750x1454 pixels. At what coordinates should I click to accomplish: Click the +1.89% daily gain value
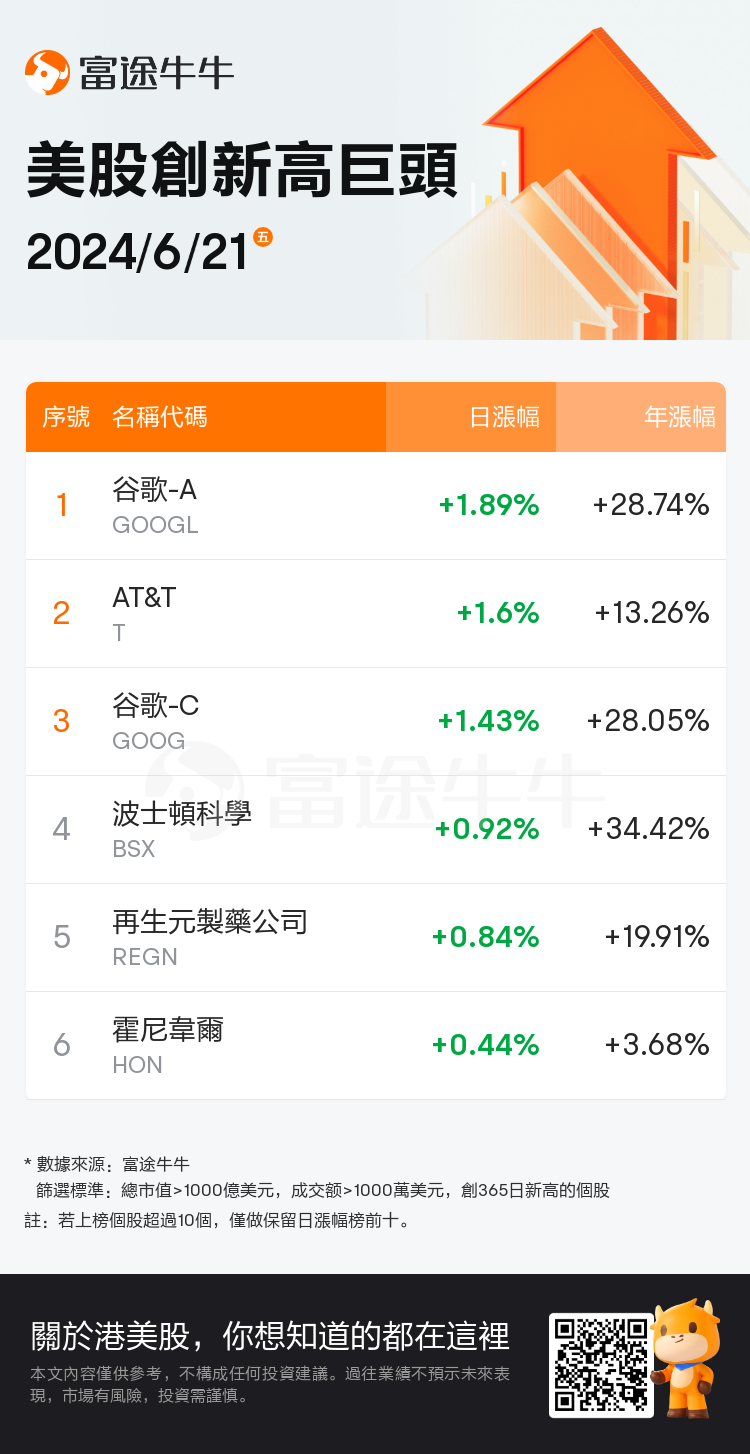coord(489,505)
